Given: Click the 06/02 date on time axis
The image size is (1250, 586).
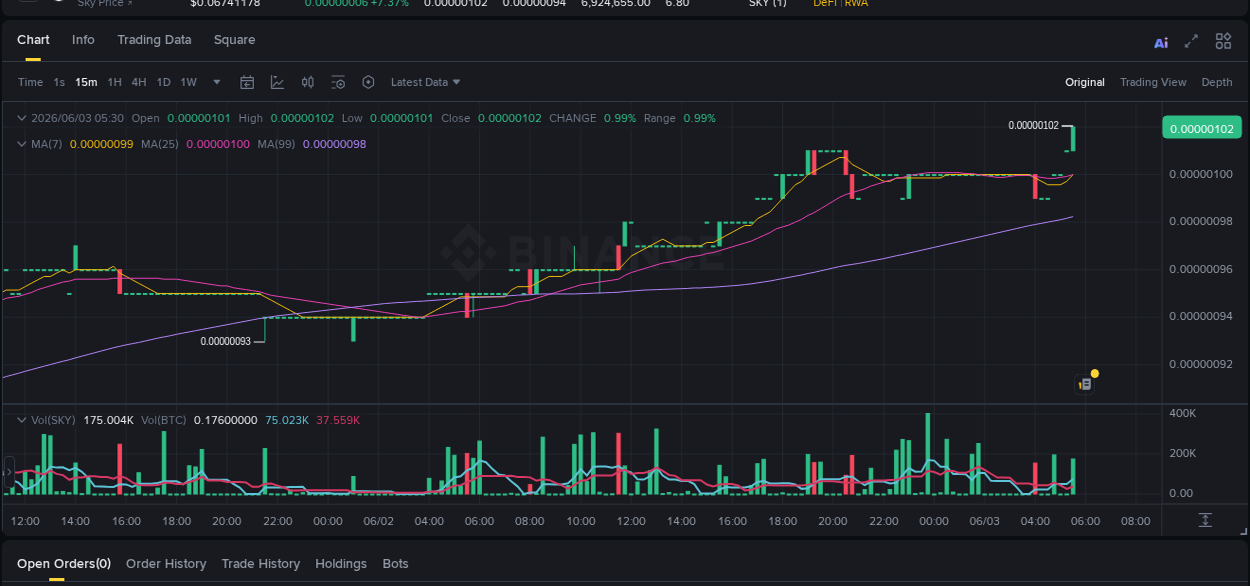Looking at the screenshot, I should (379, 521).
